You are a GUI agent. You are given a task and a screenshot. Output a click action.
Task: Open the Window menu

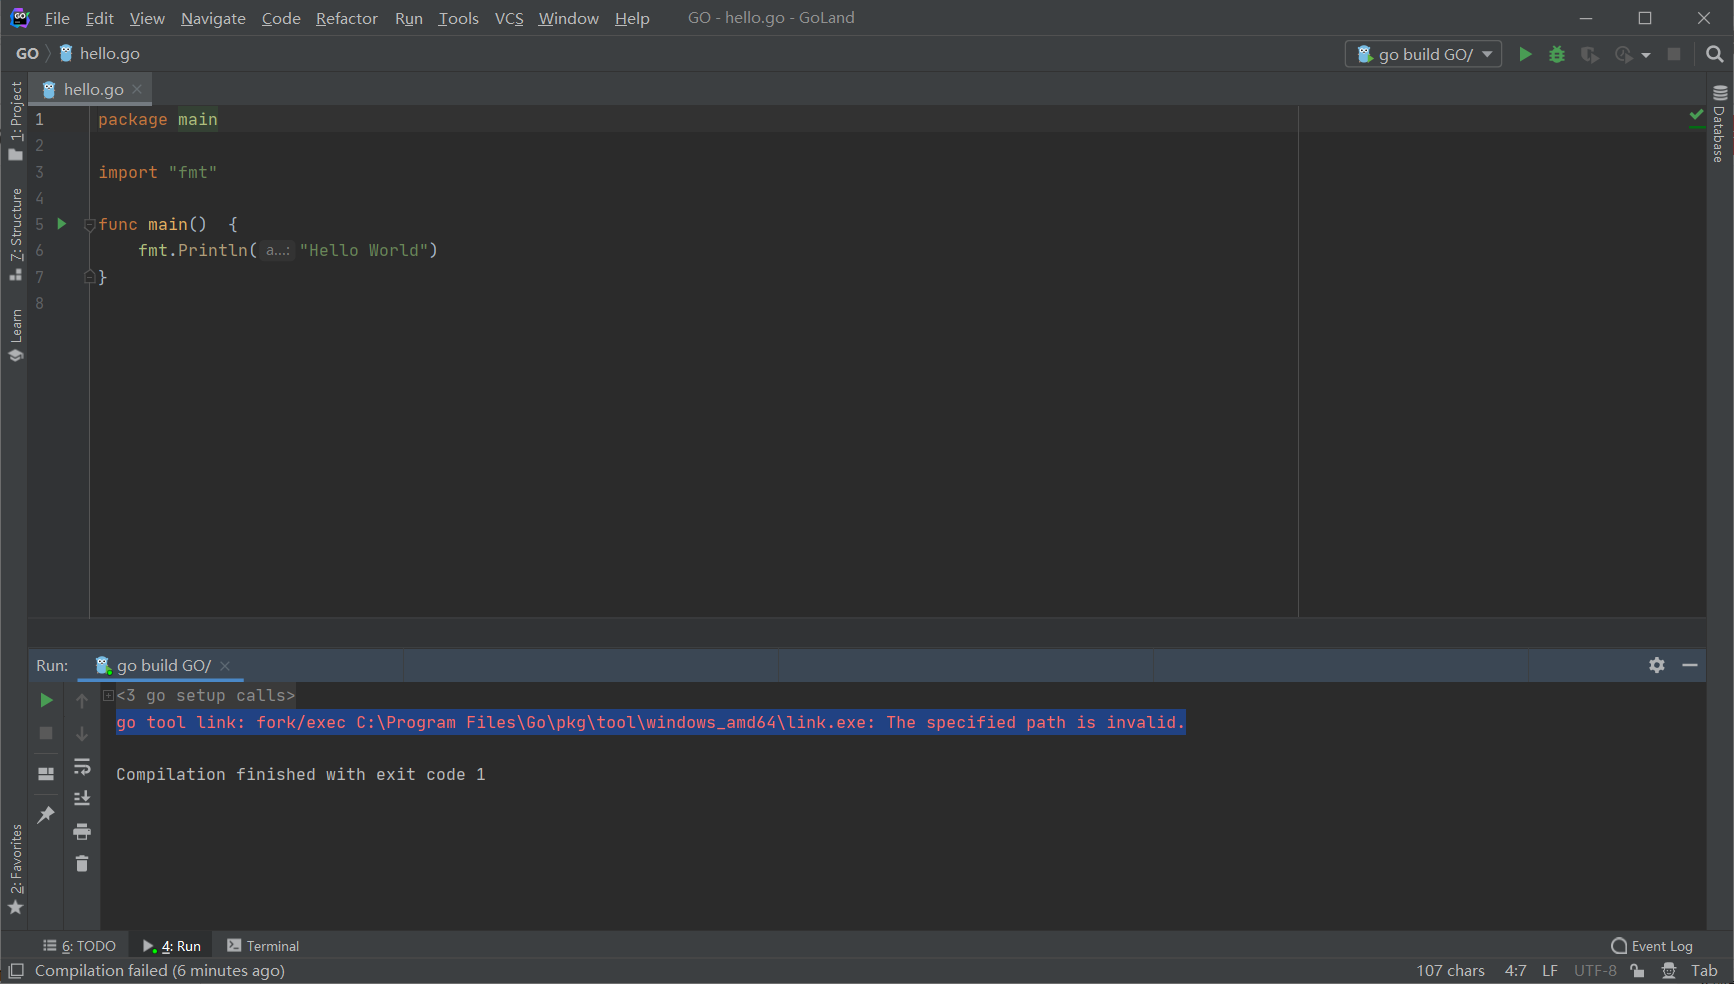point(568,18)
